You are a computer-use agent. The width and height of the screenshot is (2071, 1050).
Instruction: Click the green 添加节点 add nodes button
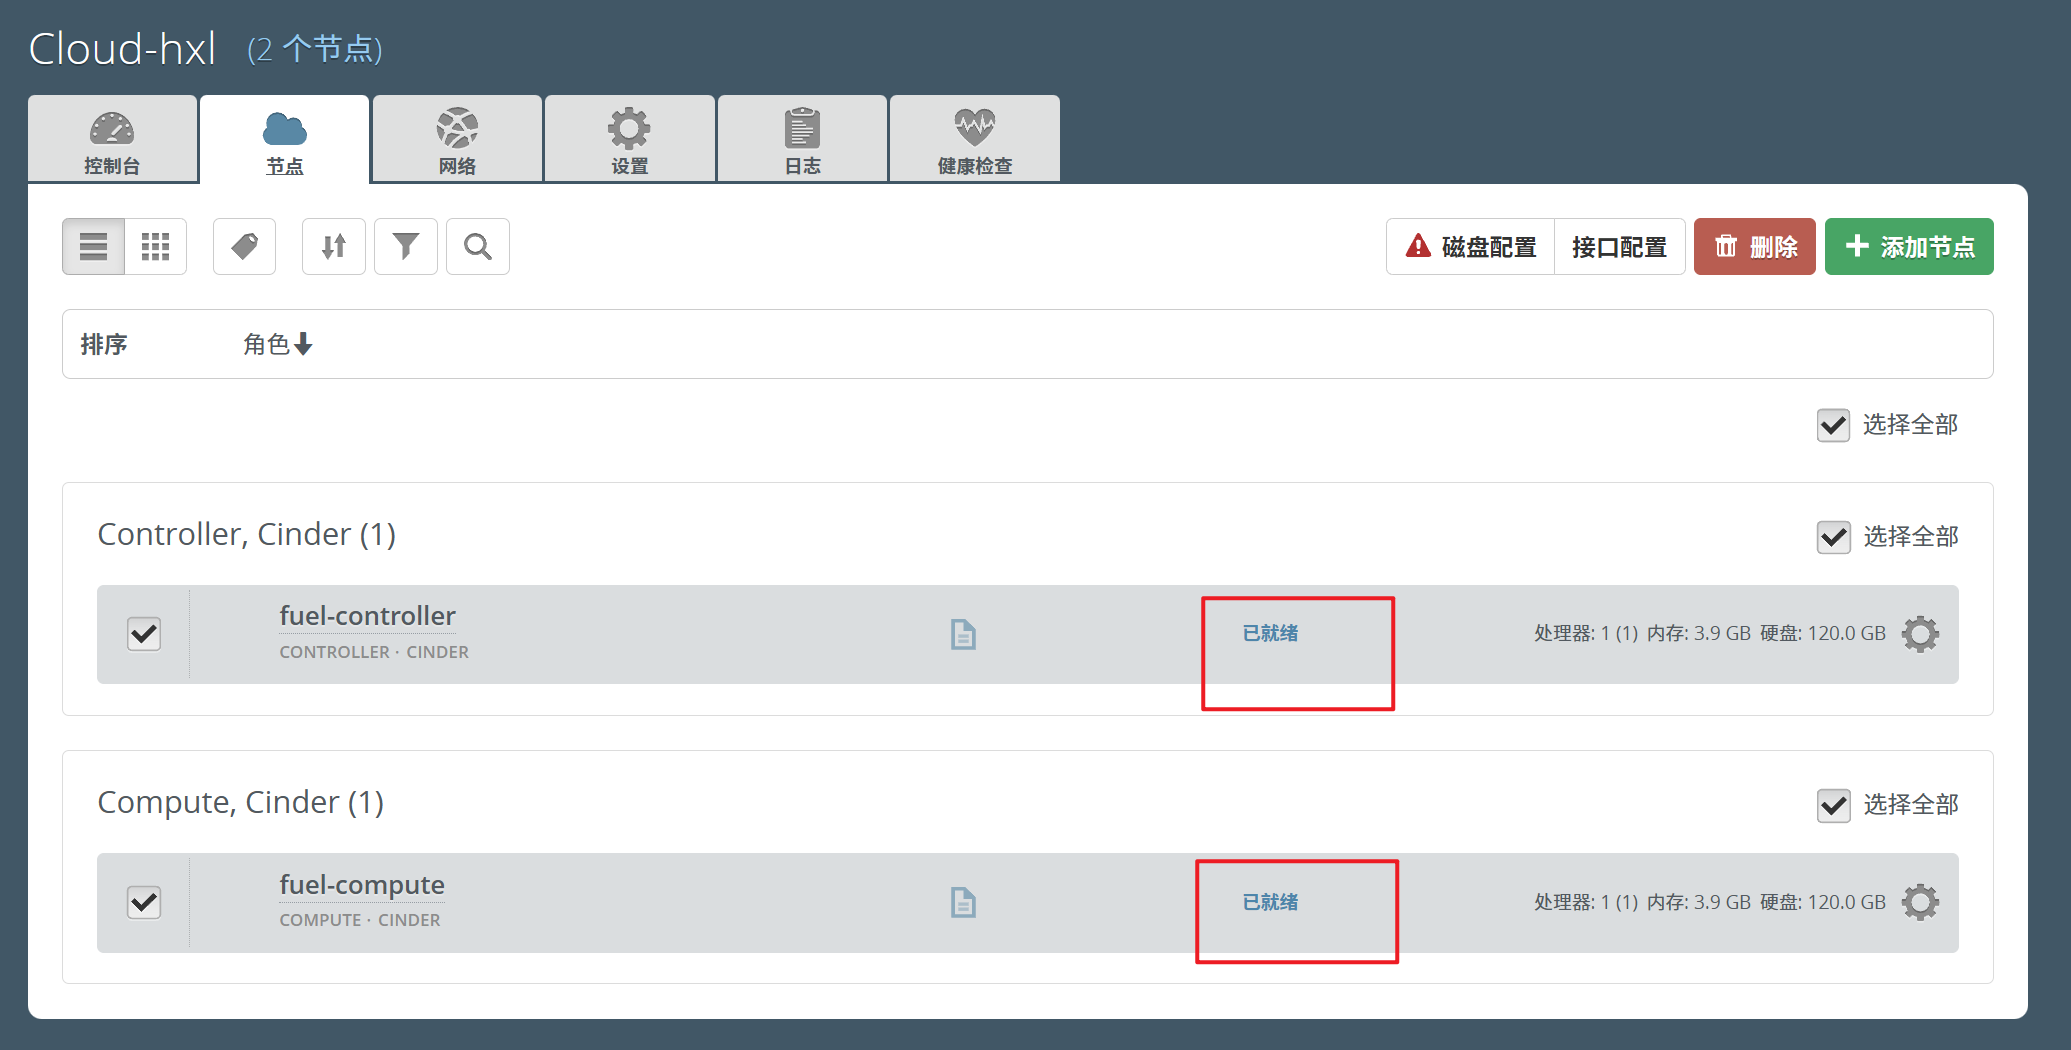pos(1909,246)
